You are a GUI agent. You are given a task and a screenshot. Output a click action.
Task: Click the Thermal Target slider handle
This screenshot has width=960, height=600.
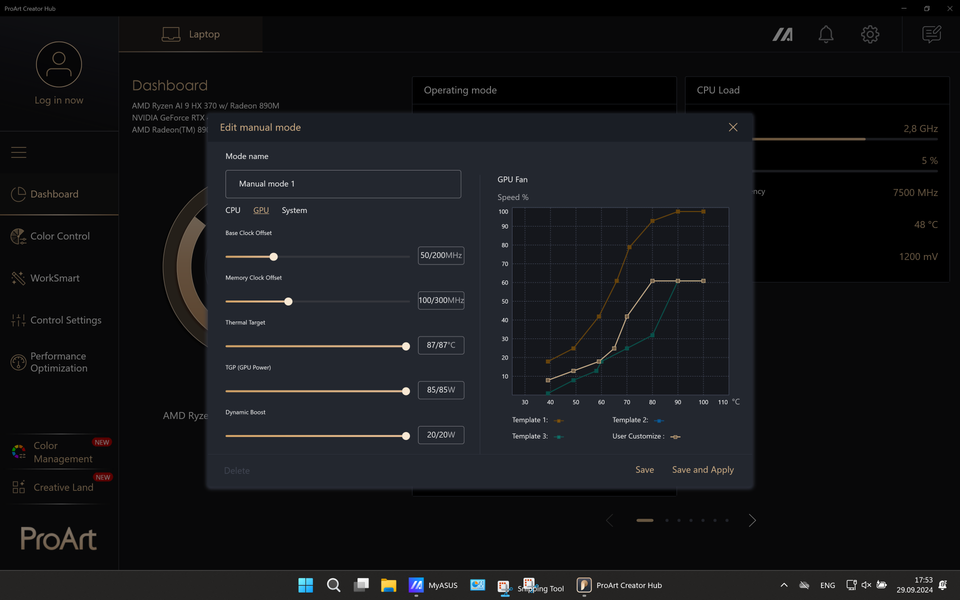click(406, 347)
